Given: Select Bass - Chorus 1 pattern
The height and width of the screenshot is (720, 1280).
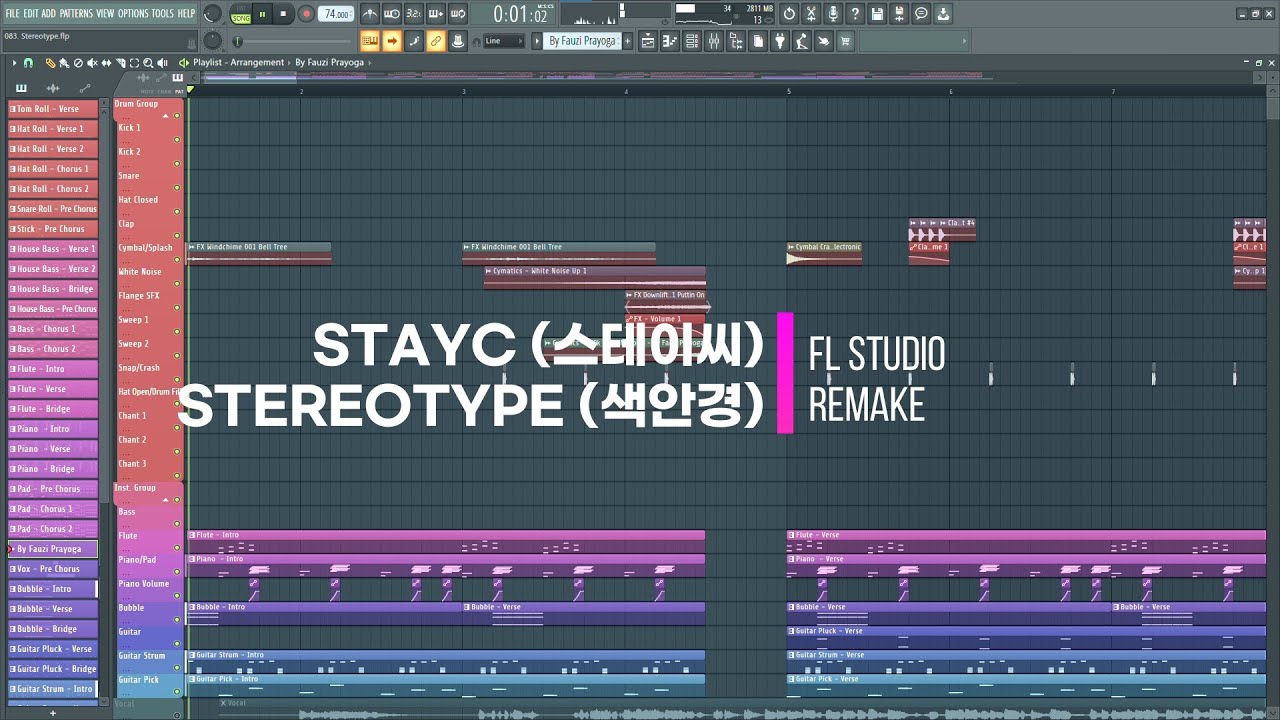Looking at the screenshot, I should [x=53, y=329].
